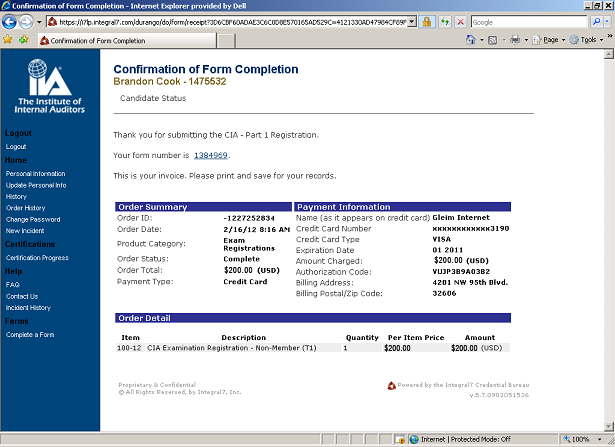This screenshot has width=615, height=447.
Task: Expand the address bar URL dropdown
Action: click(411, 21)
